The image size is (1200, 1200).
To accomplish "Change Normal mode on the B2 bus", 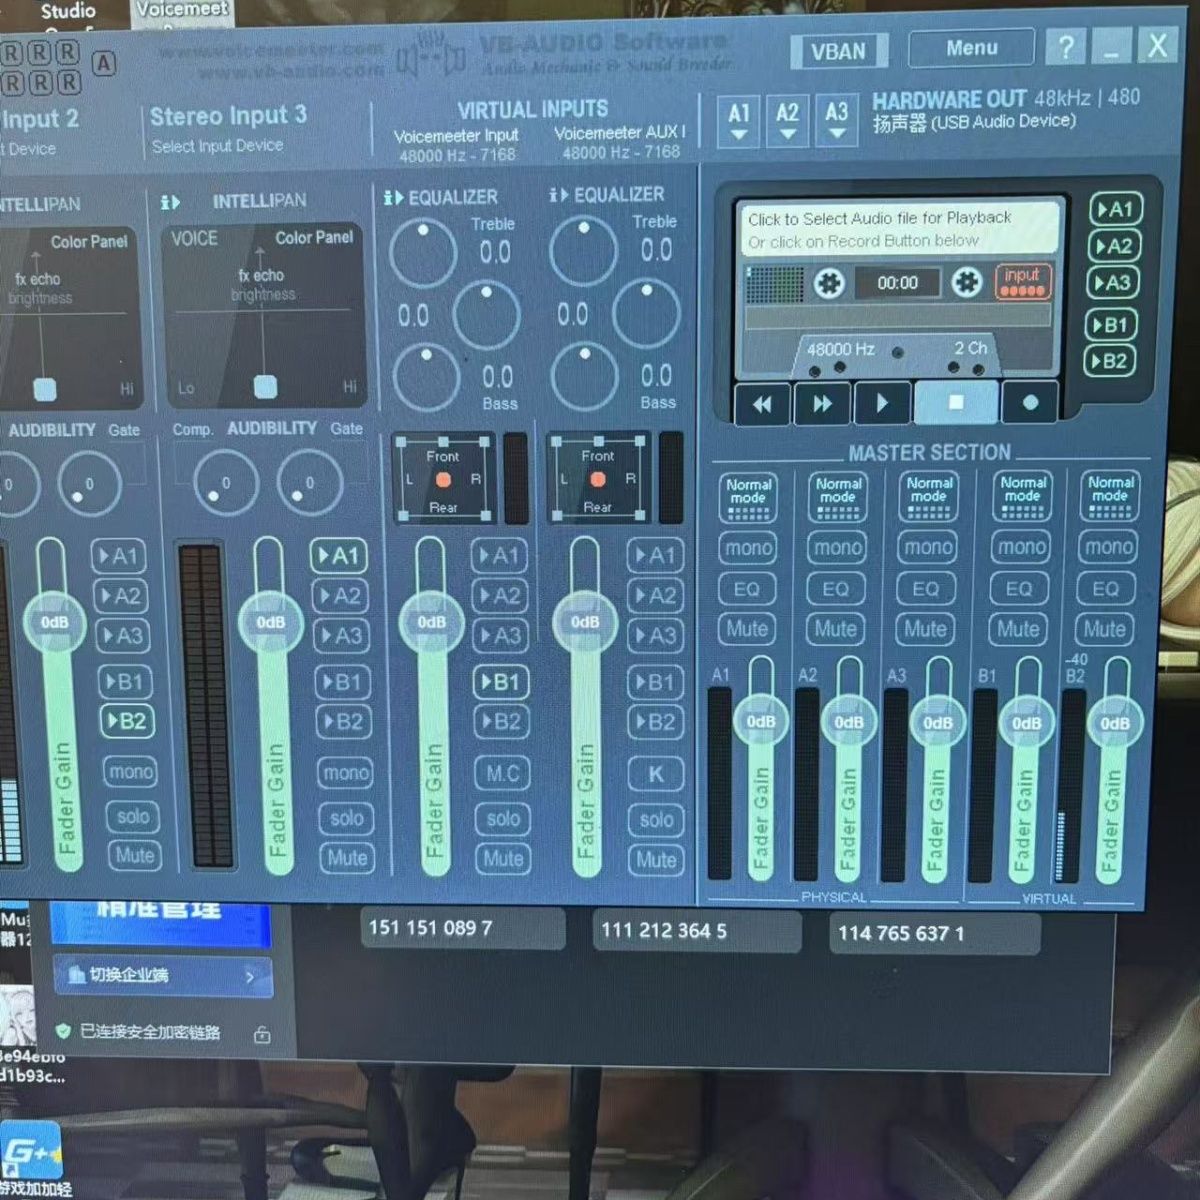I will click(1110, 495).
